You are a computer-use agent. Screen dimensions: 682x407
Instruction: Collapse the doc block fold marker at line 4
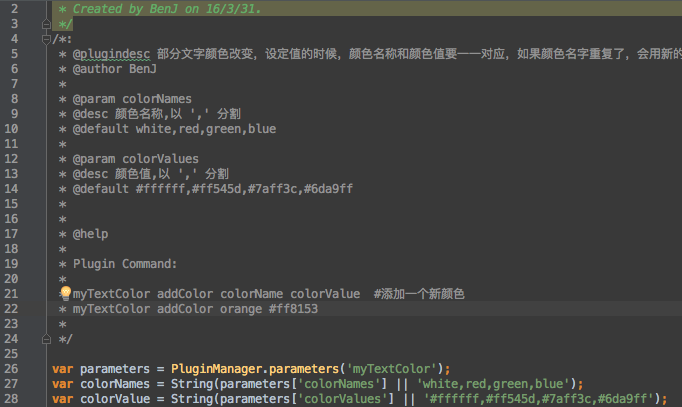pyautogui.click(x=46, y=40)
